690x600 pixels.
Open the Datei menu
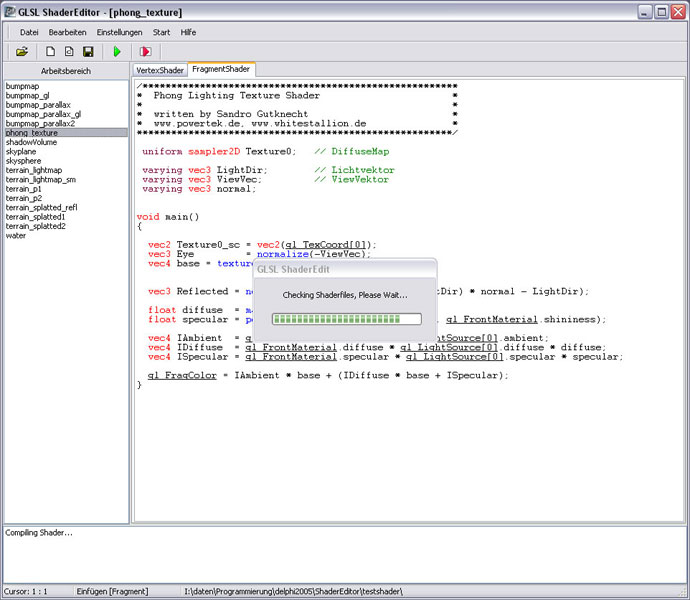29,32
